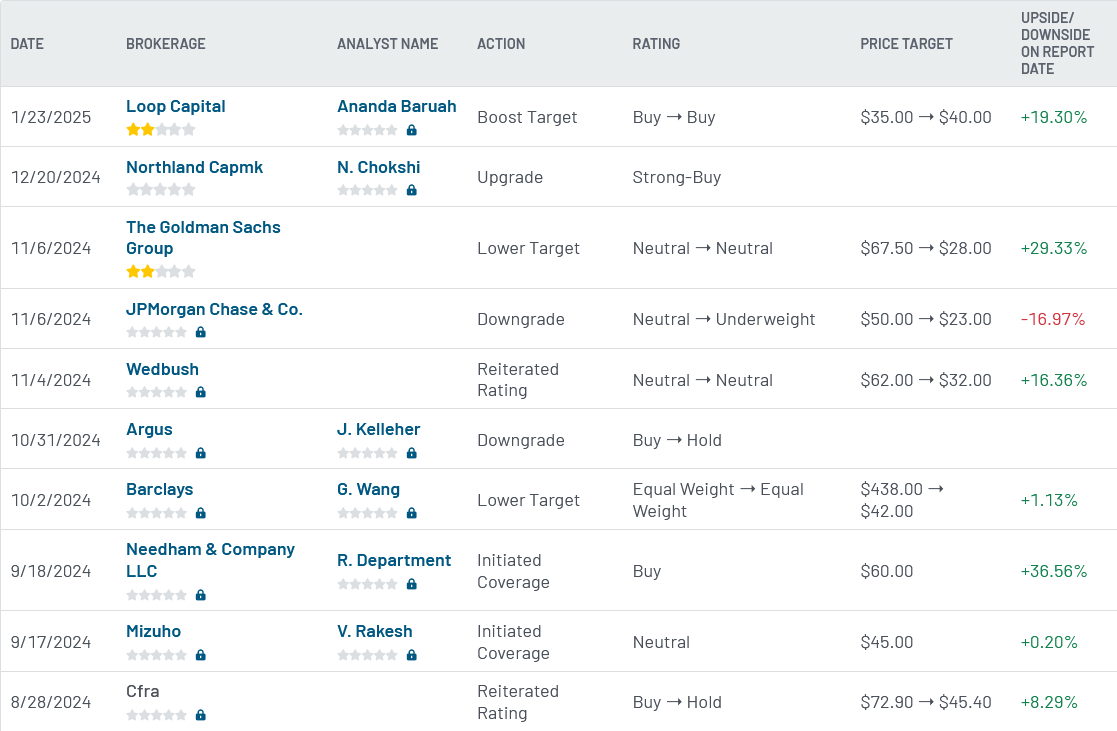
Task: Click the ACTION column header
Action: [x=501, y=43]
